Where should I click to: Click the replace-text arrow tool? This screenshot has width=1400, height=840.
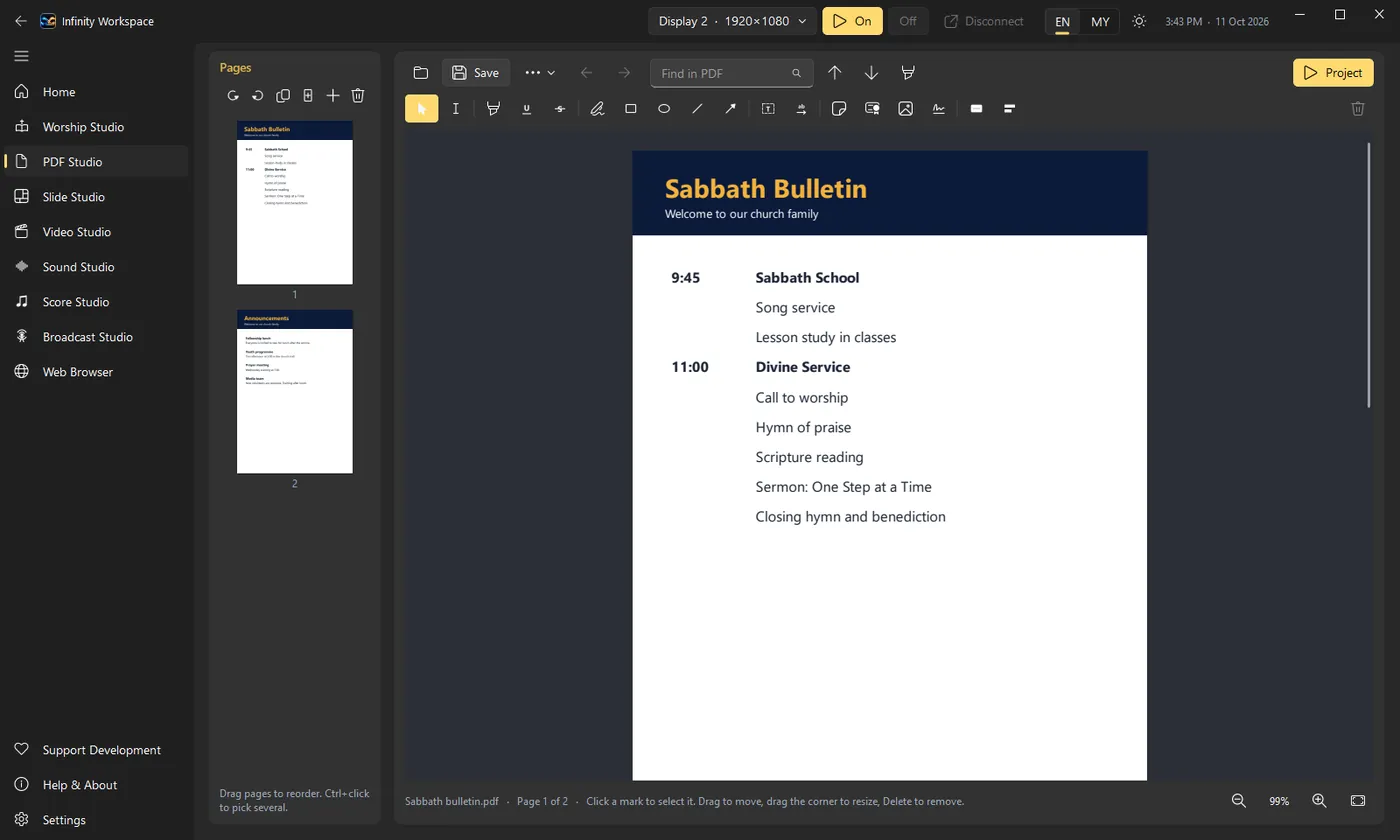pyautogui.click(x=802, y=109)
